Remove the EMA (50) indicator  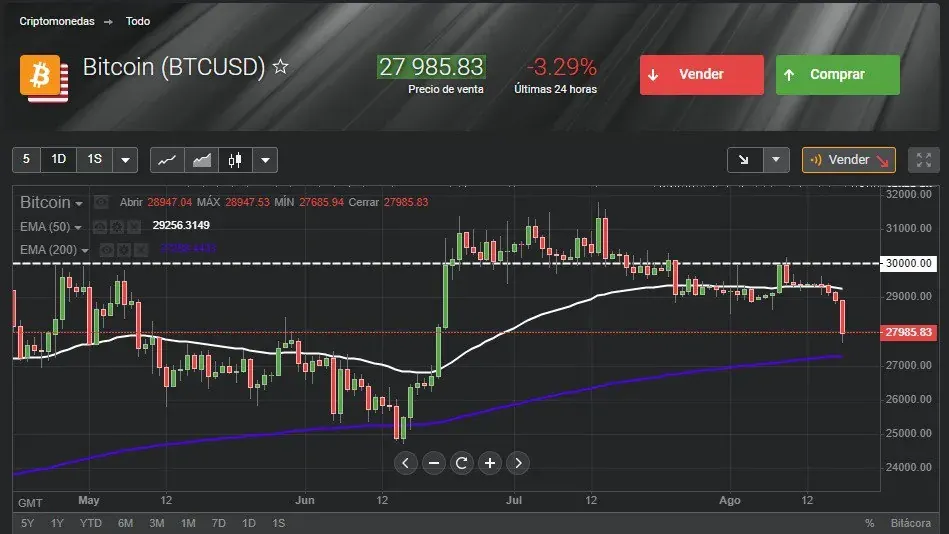(x=134, y=227)
